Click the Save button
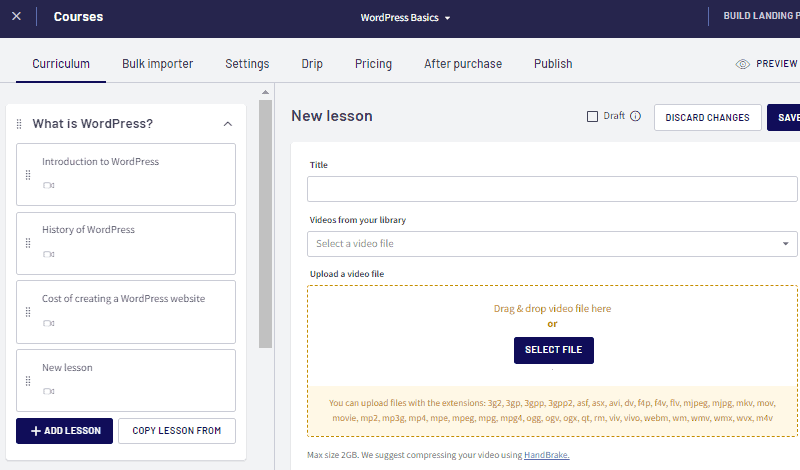 pos(784,117)
